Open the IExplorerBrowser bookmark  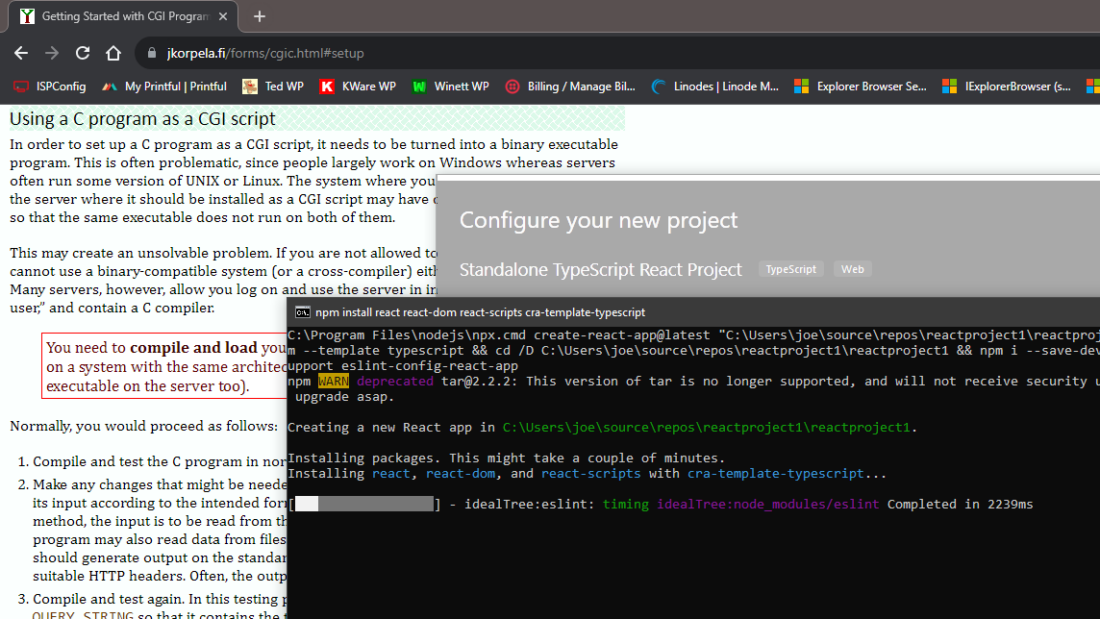[x=1007, y=86]
